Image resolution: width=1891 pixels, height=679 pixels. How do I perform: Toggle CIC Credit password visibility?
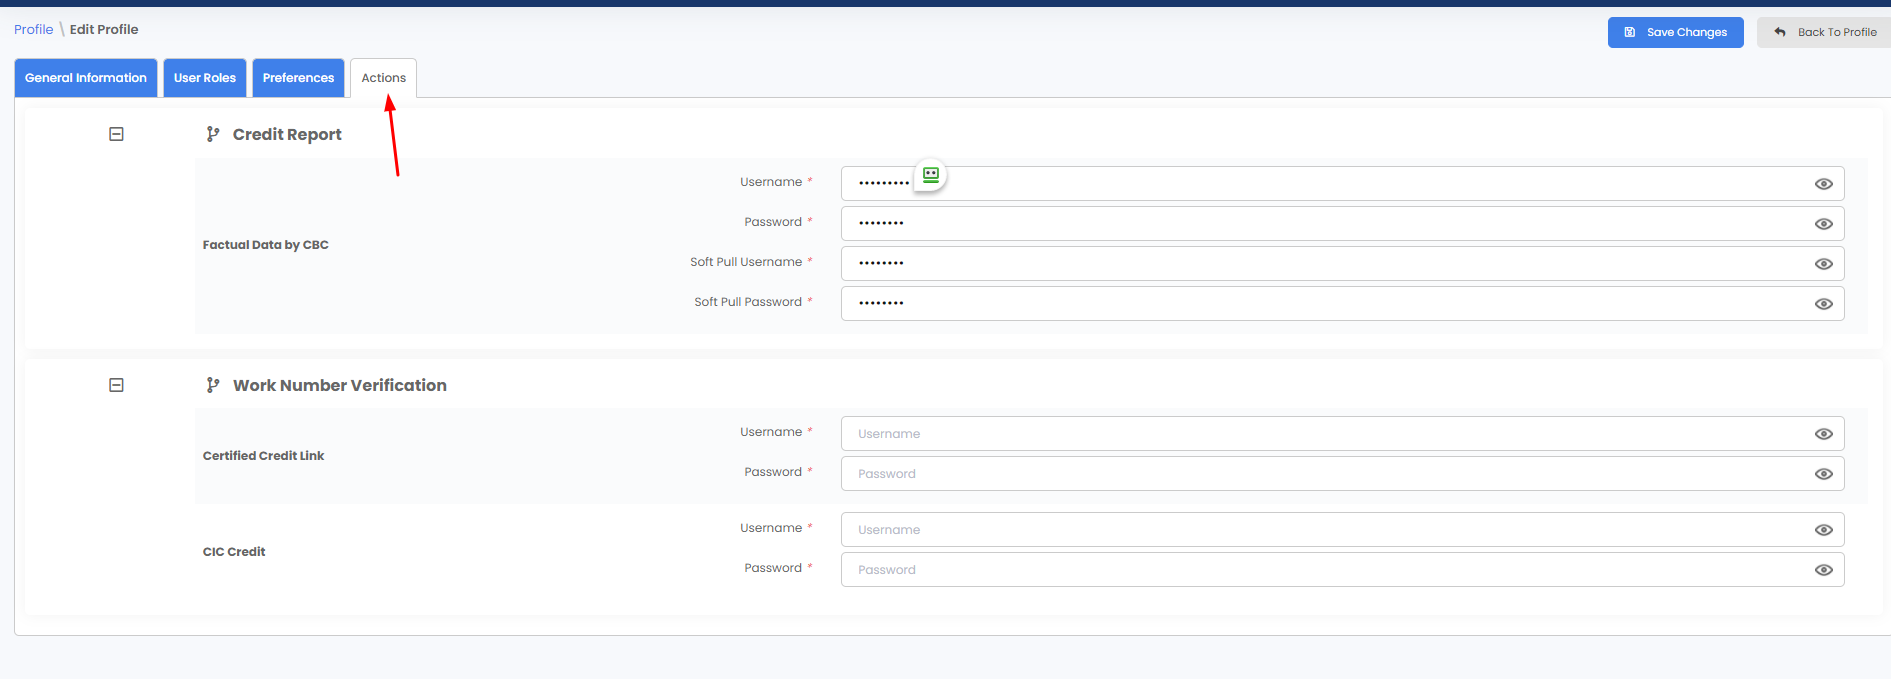[x=1824, y=570]
